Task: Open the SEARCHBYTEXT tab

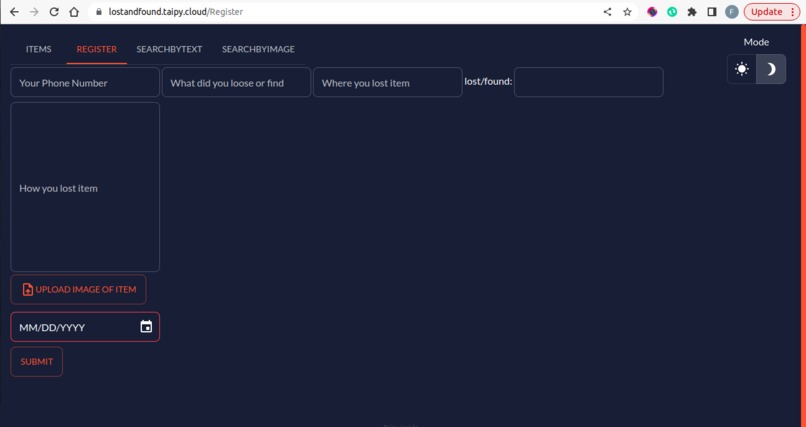Action: (169, 49)
